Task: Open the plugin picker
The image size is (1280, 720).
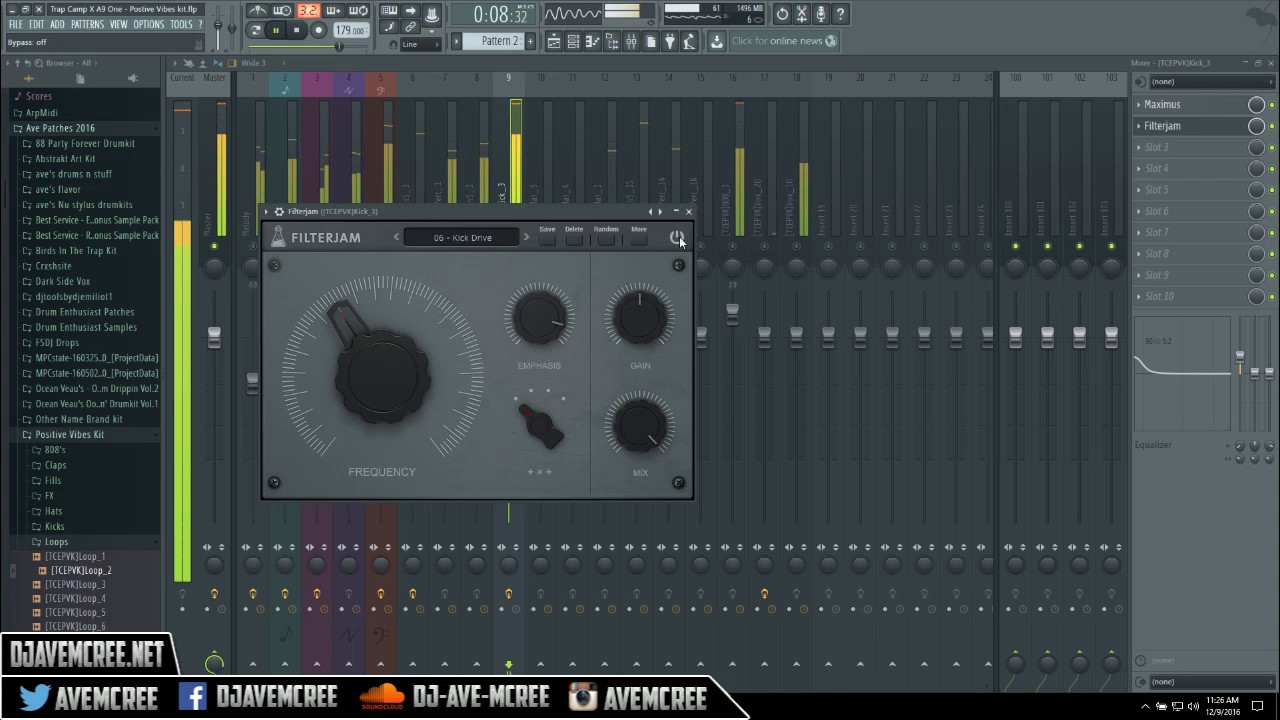Action: coord(668,41)
